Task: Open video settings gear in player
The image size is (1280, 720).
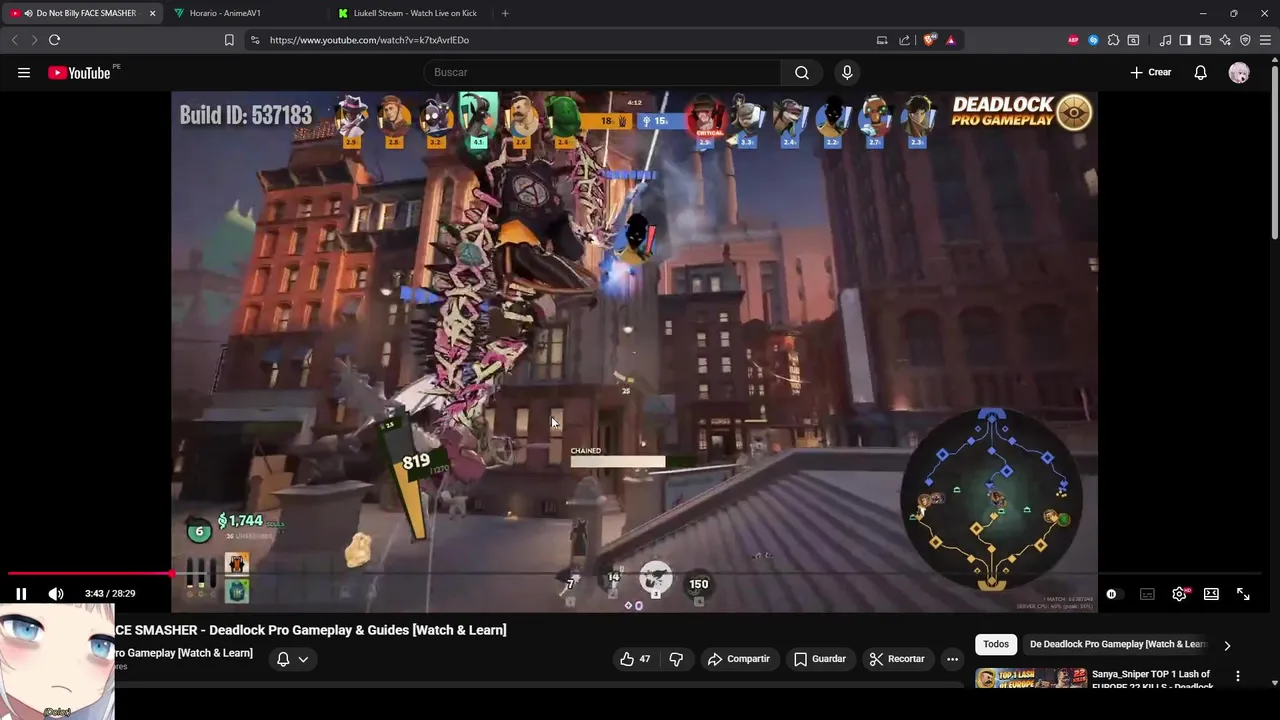Action: coord(1179,594)
